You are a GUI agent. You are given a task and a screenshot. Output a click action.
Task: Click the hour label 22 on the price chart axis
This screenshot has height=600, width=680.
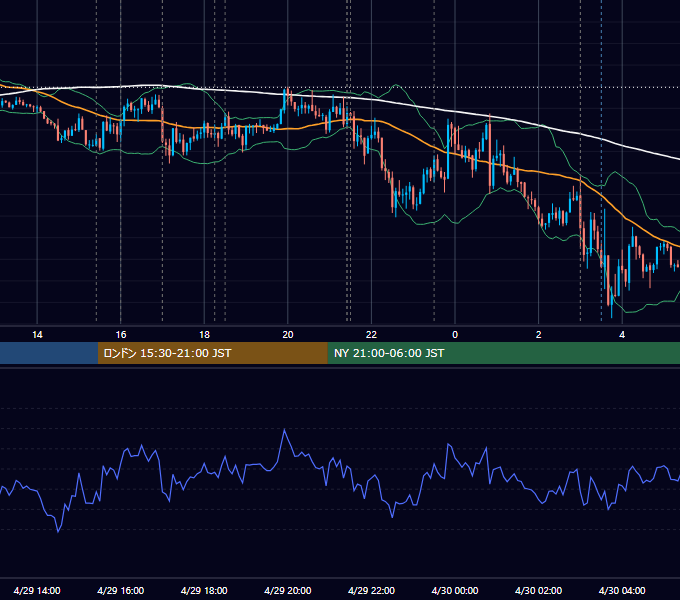[371, 335]
